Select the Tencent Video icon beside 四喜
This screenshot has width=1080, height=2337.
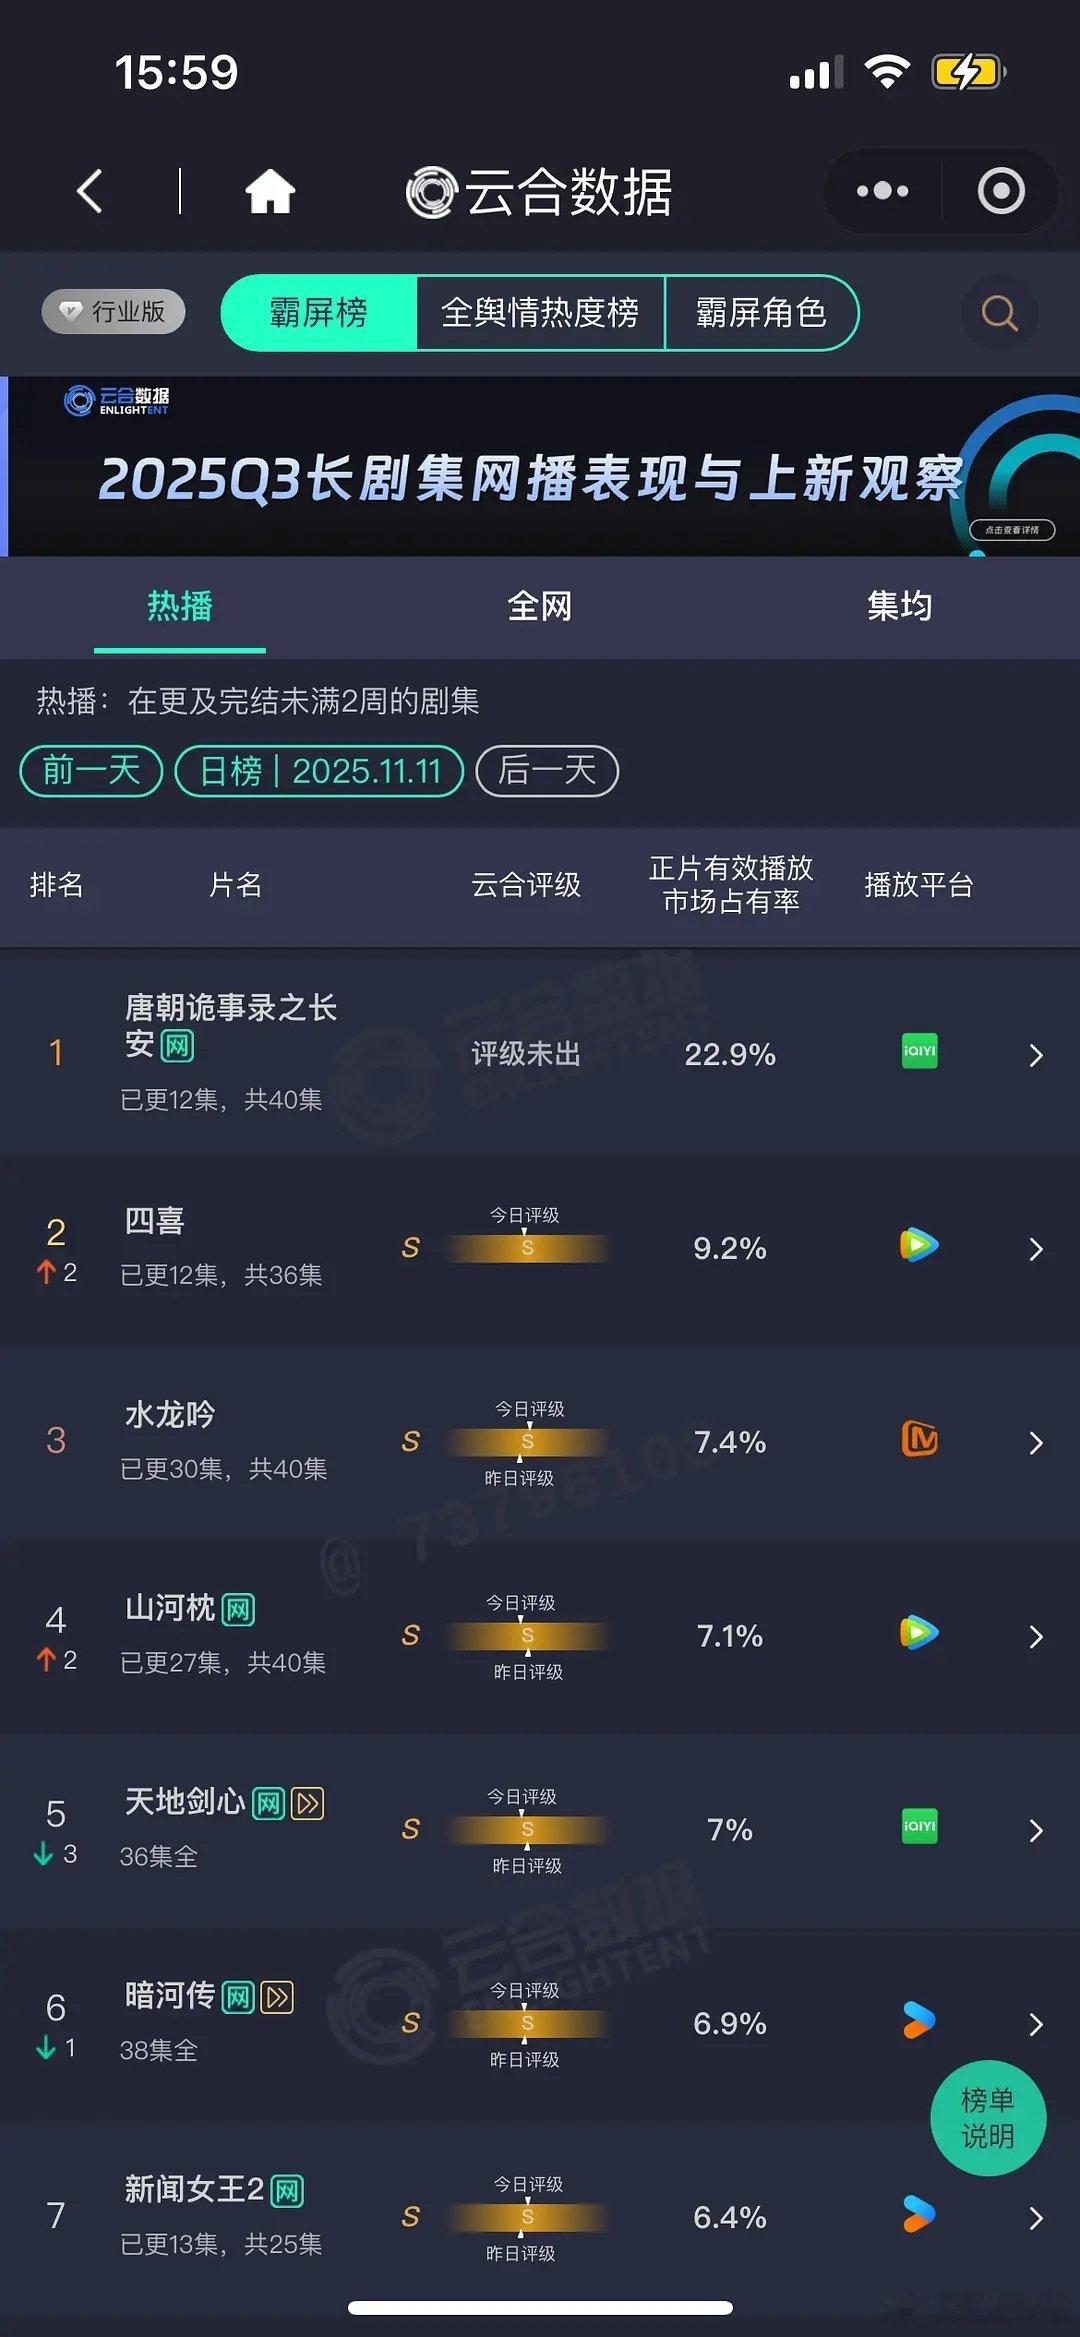[917, 1245]
